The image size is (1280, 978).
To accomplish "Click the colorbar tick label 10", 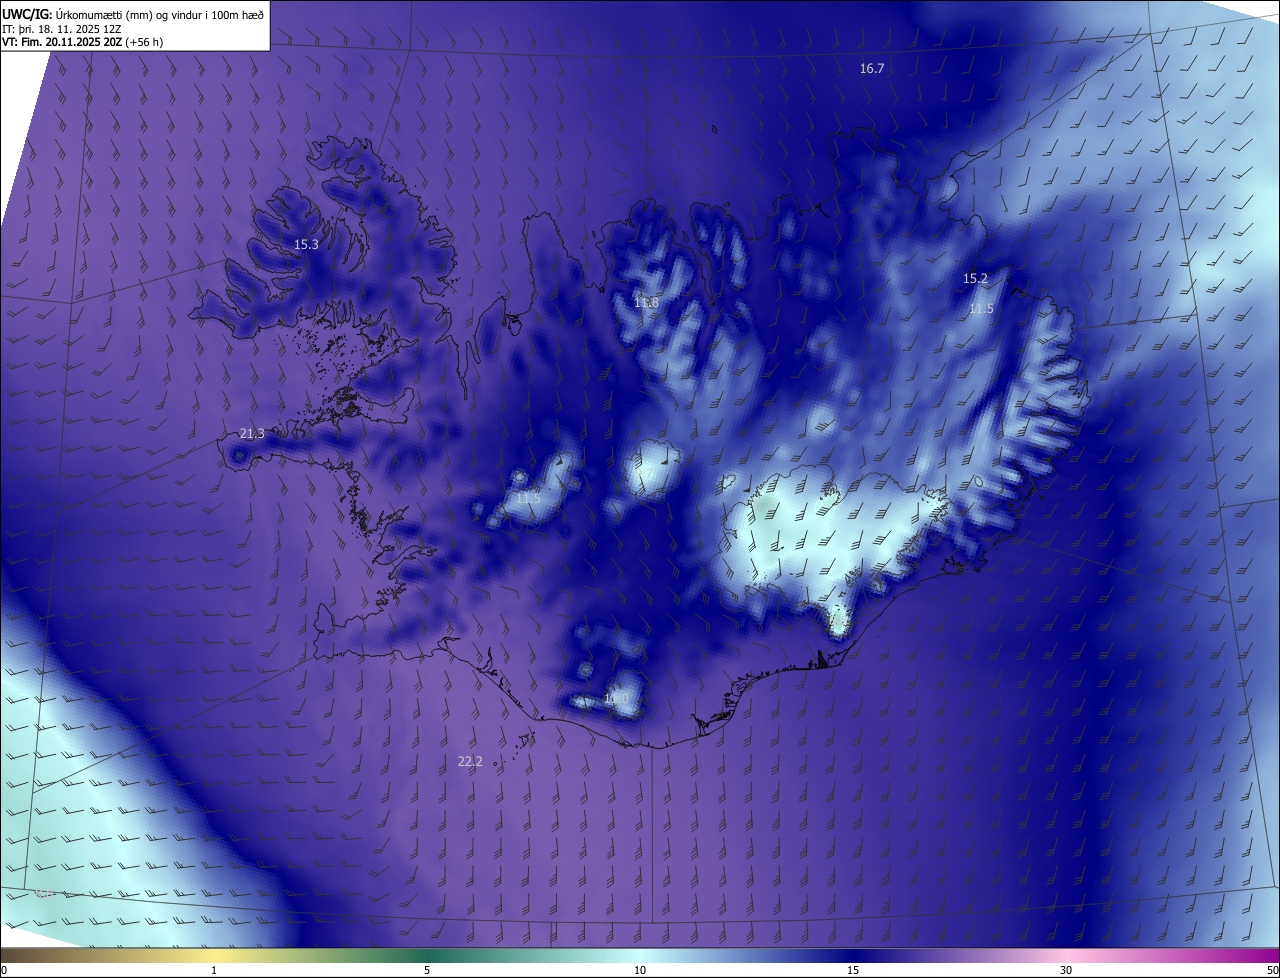I will pyautogui.click(x=640, y=970).
